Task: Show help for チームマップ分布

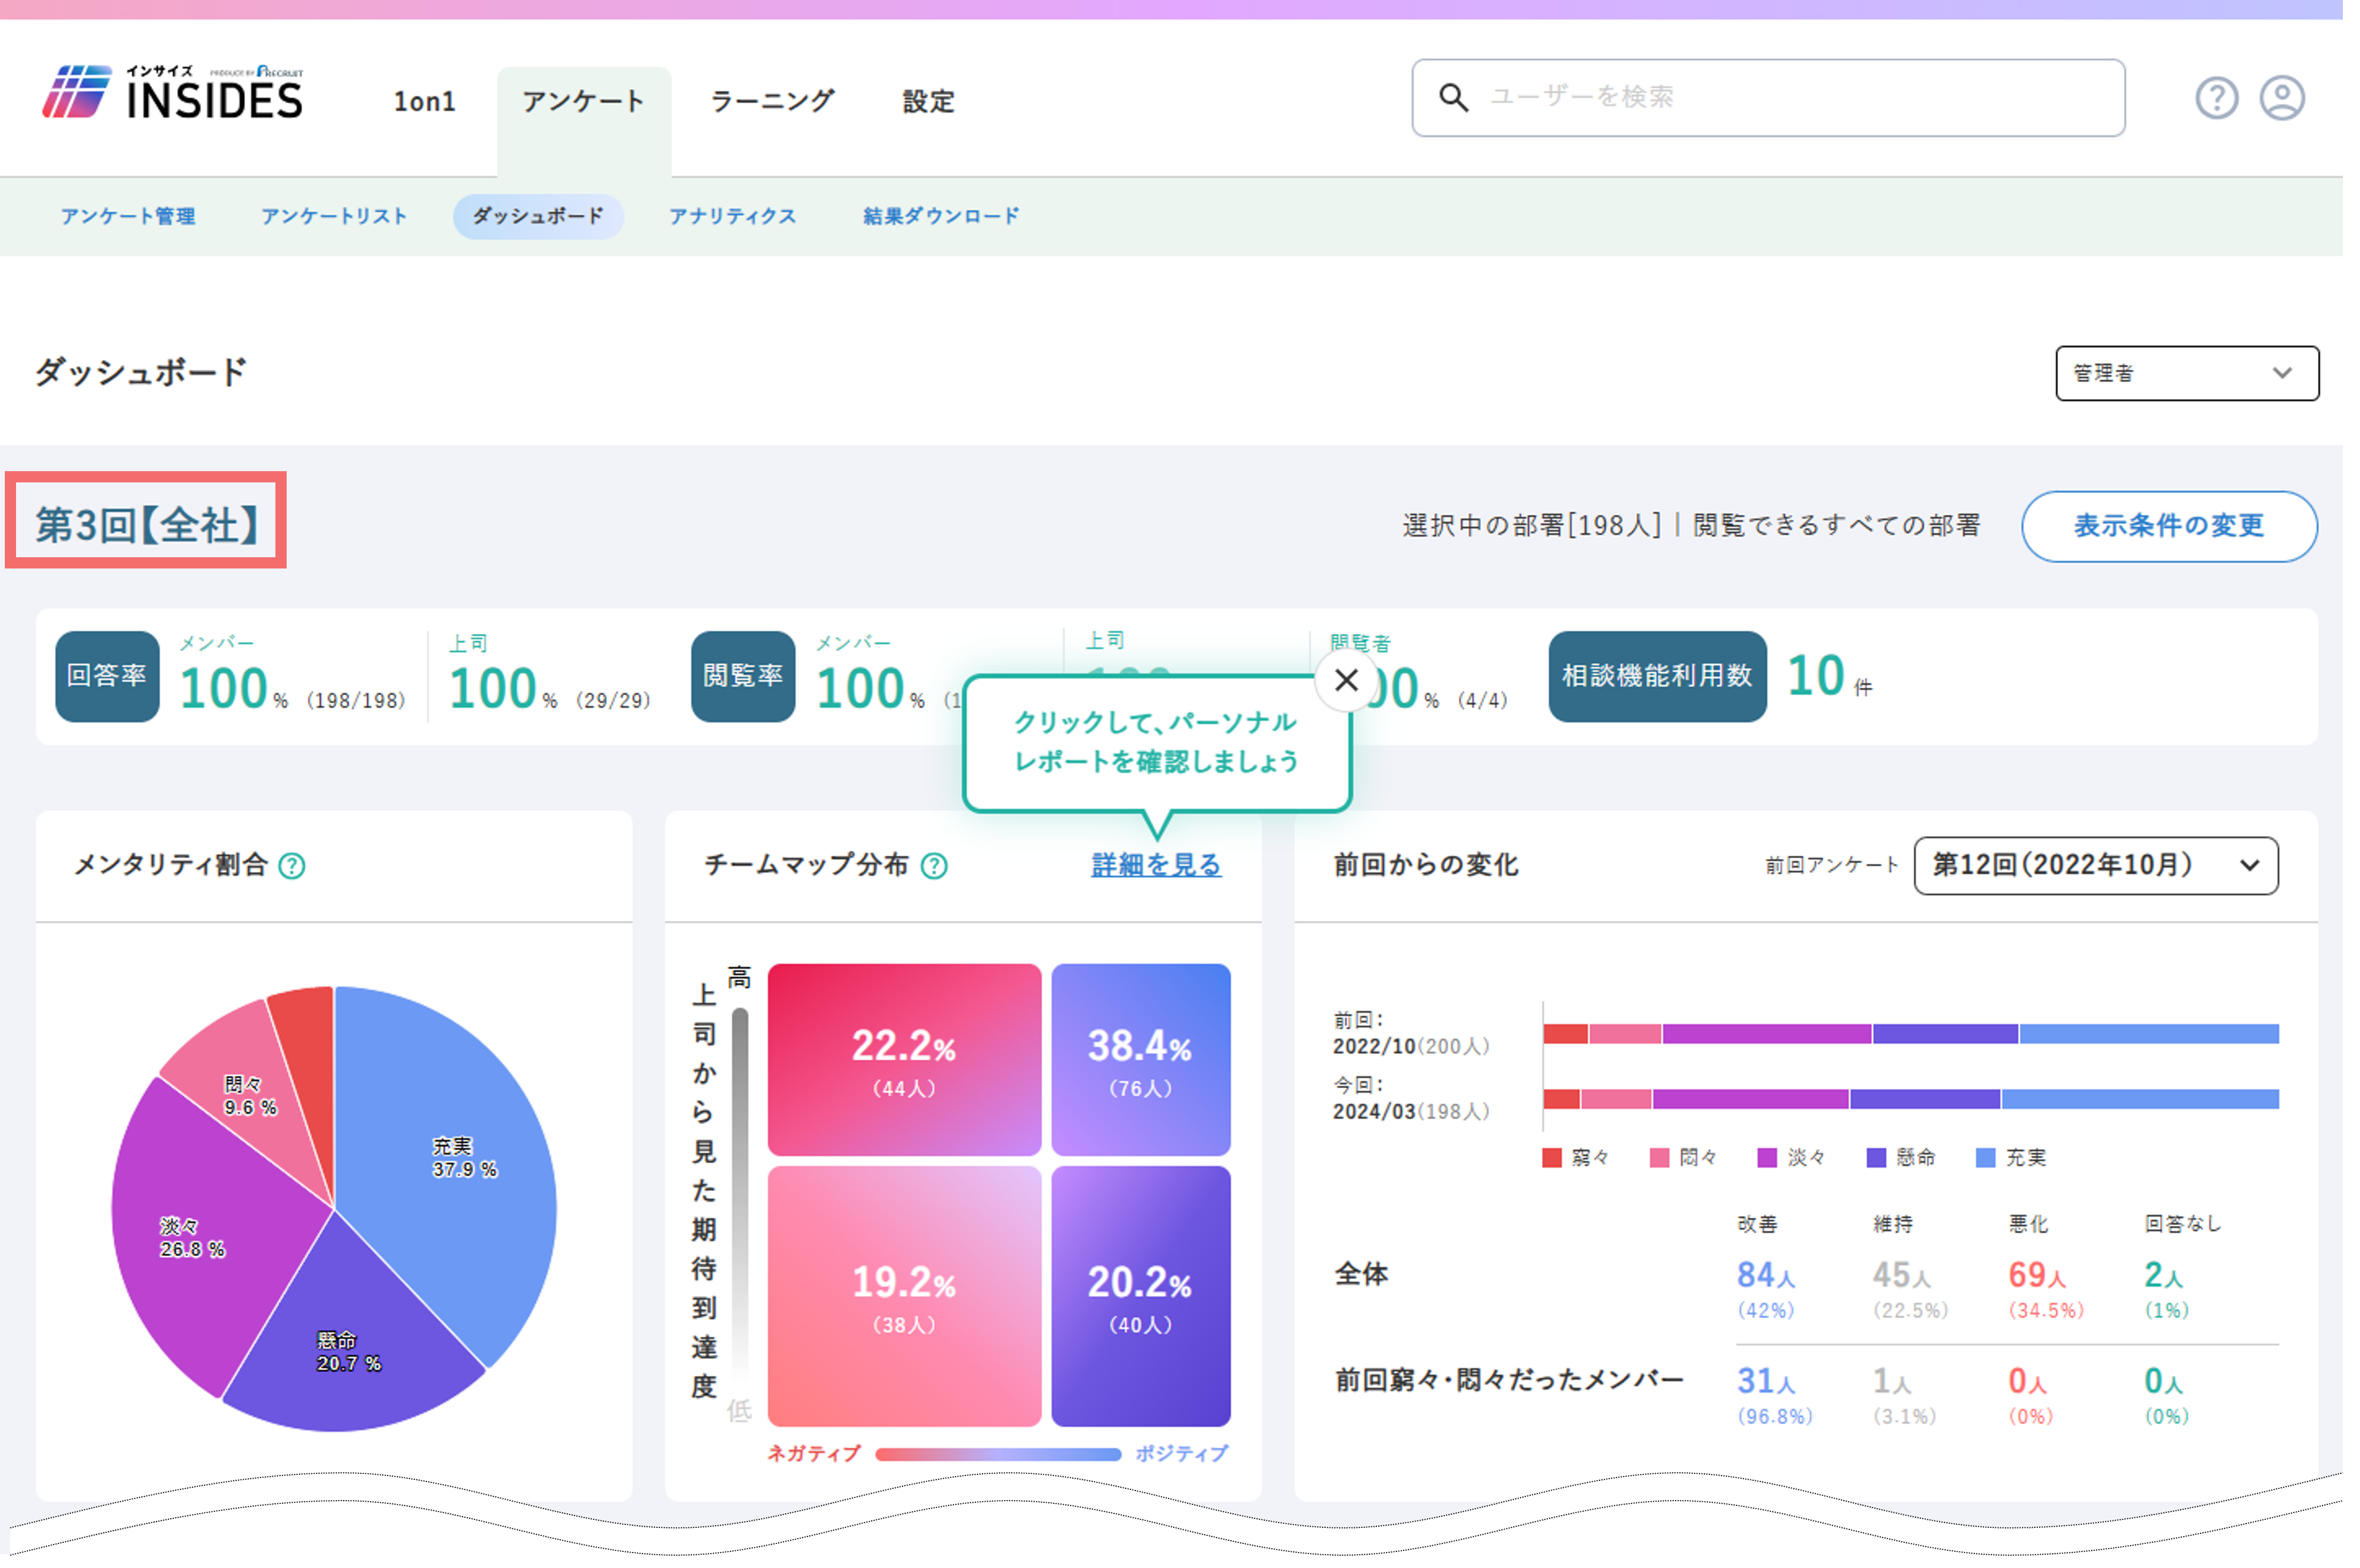Action: point(934,866)
